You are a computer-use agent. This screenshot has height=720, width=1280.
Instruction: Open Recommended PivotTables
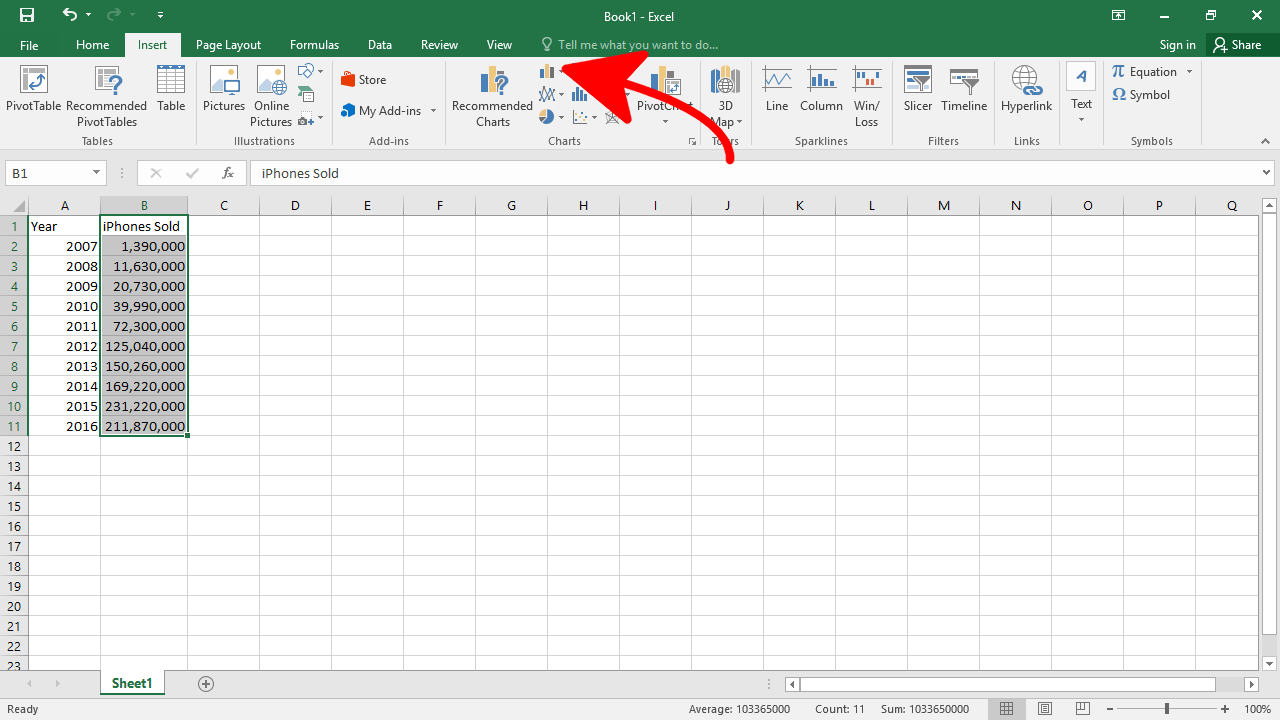(107, 96)
